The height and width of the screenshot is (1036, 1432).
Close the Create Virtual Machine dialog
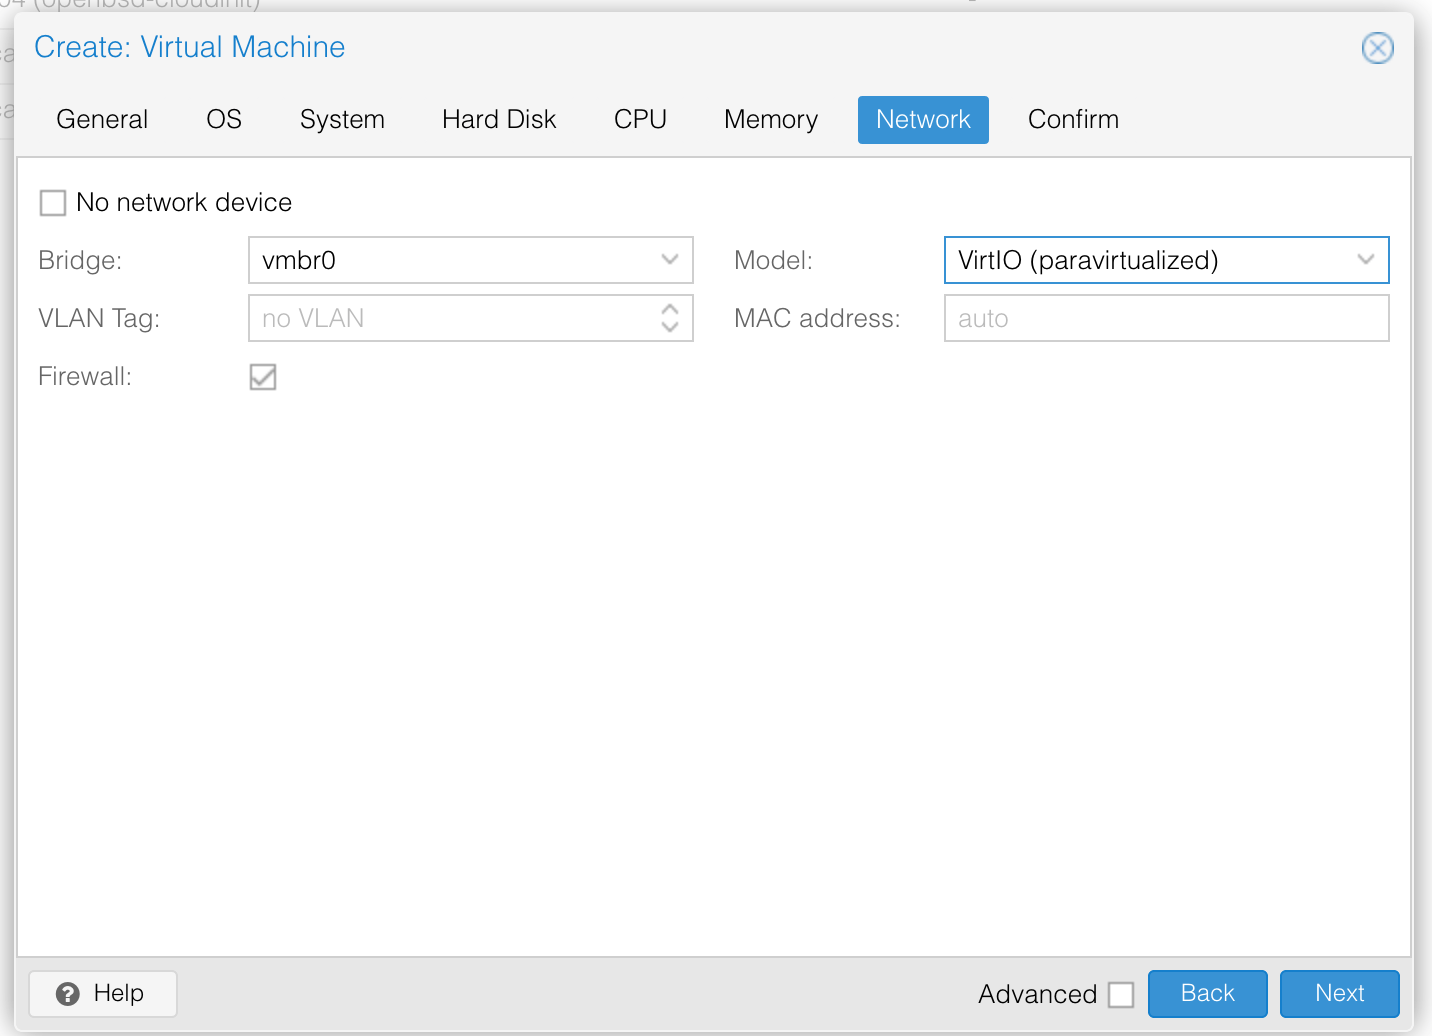[1377, 47]
